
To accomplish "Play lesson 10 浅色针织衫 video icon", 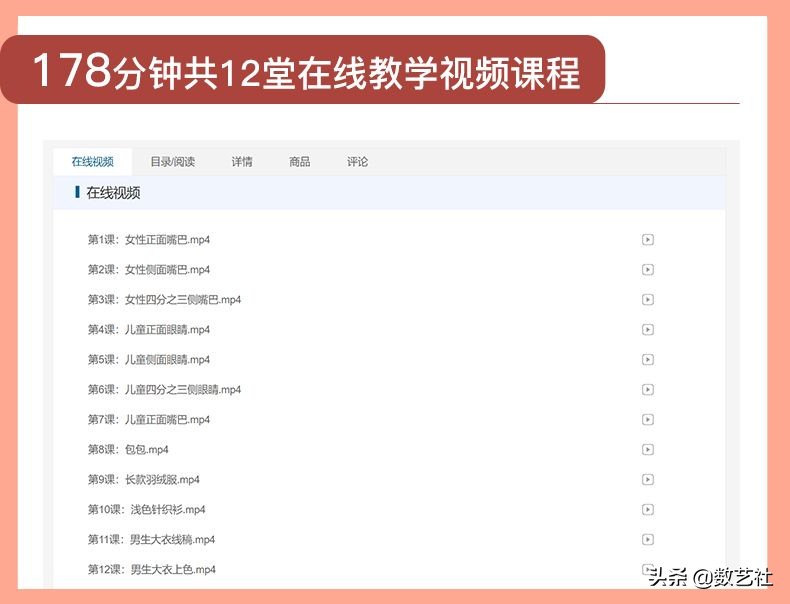I will [x=648, y=510].
